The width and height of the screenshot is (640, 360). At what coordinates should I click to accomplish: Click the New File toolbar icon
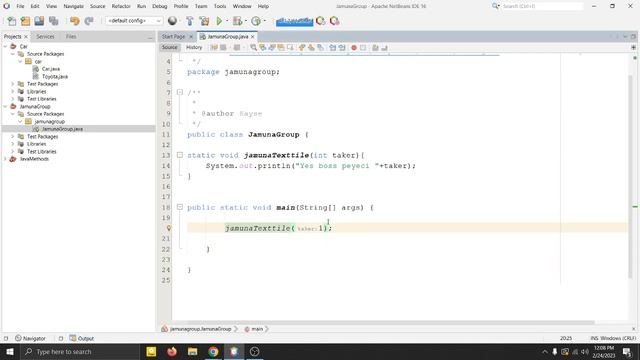pyautogui.click(x=12, y=21)
